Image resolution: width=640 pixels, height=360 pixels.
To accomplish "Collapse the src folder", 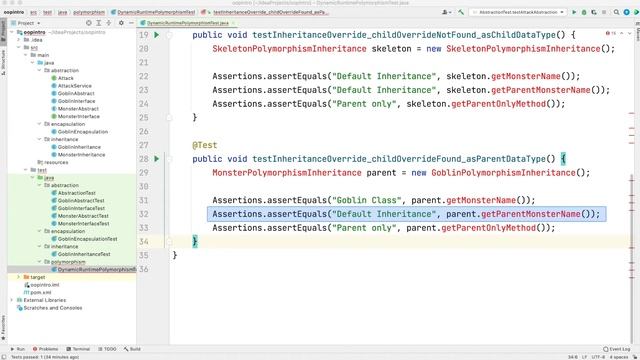I will point(19,48).
